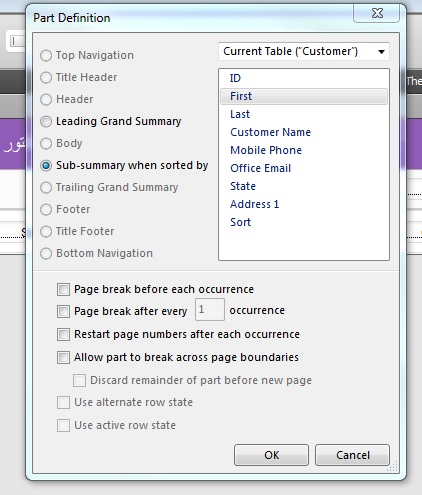The image size is (422, 495).
Task: Confirm with the OK button
Action: click(x=271, y=455)
